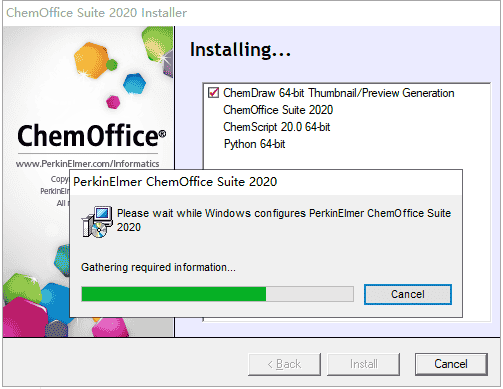
Task: Click the large magenta hexagon at bottom-left
Action: coord(25,317)
